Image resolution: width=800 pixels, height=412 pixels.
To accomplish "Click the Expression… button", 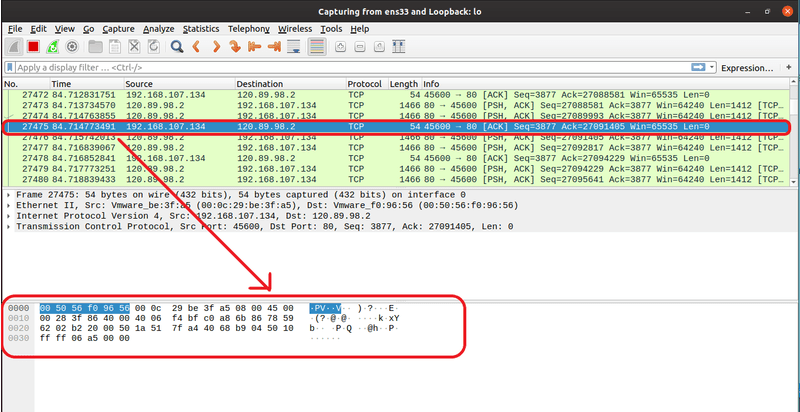I will (x=748, y=67).
